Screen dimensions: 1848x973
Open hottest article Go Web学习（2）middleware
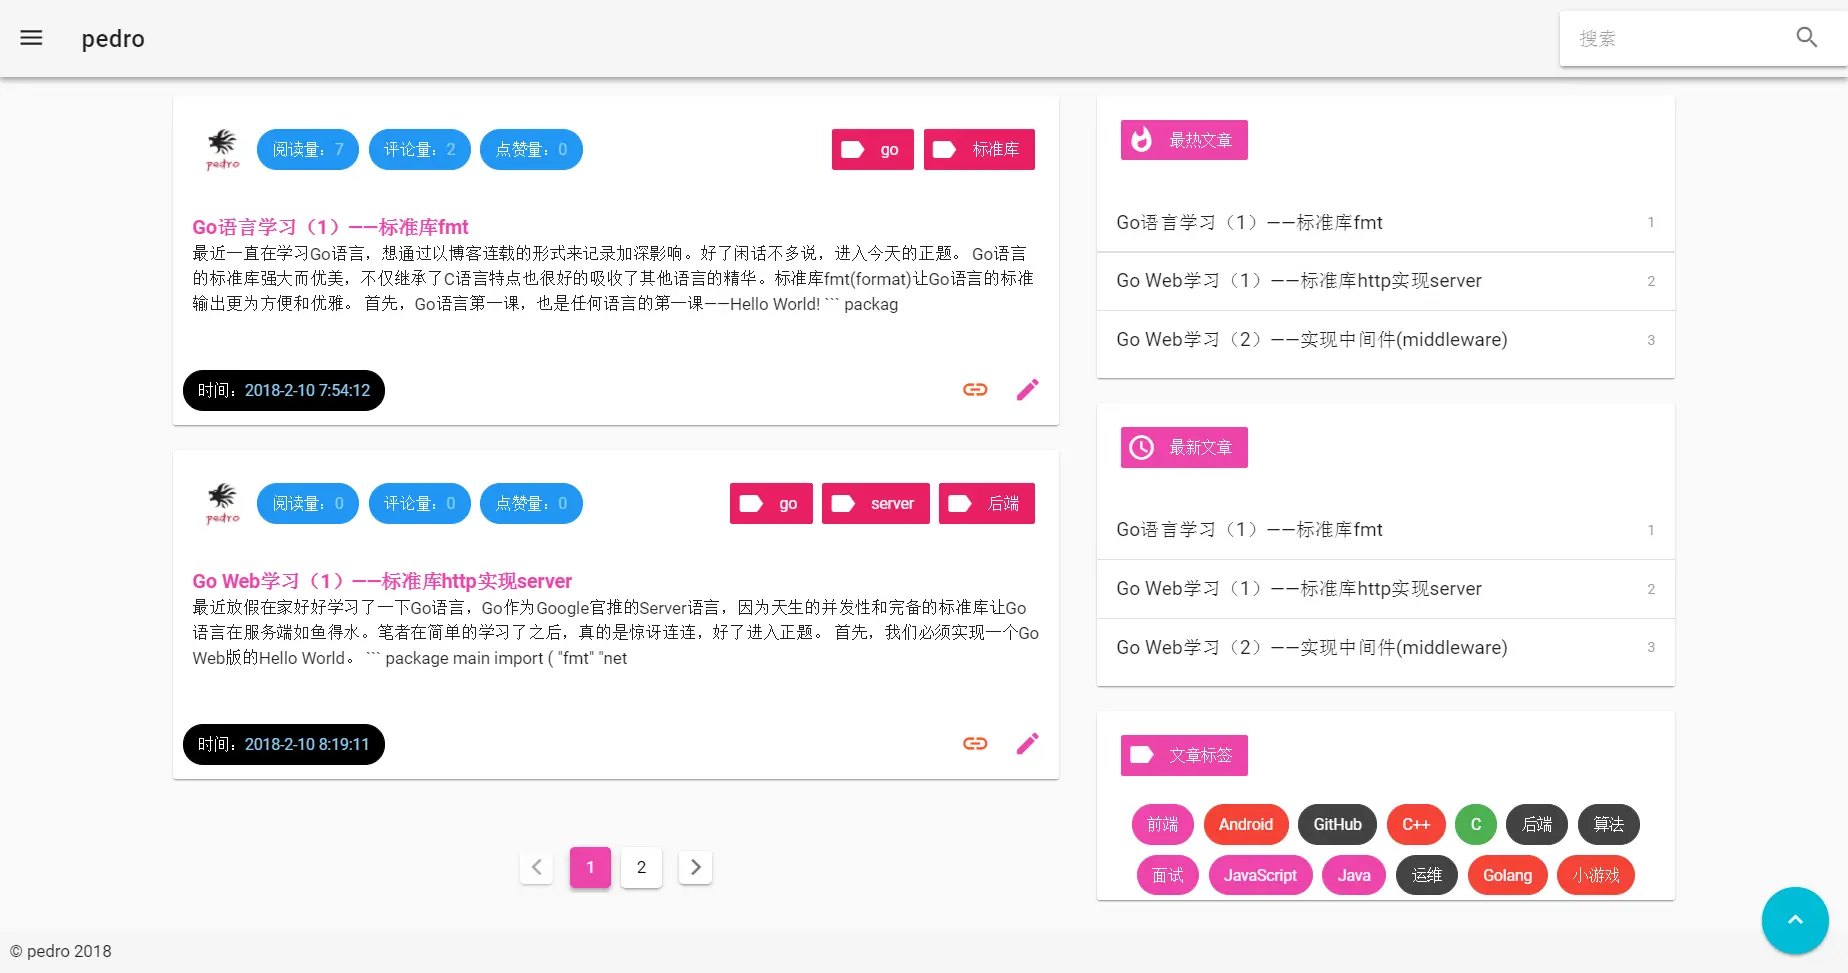(1385, 340)
